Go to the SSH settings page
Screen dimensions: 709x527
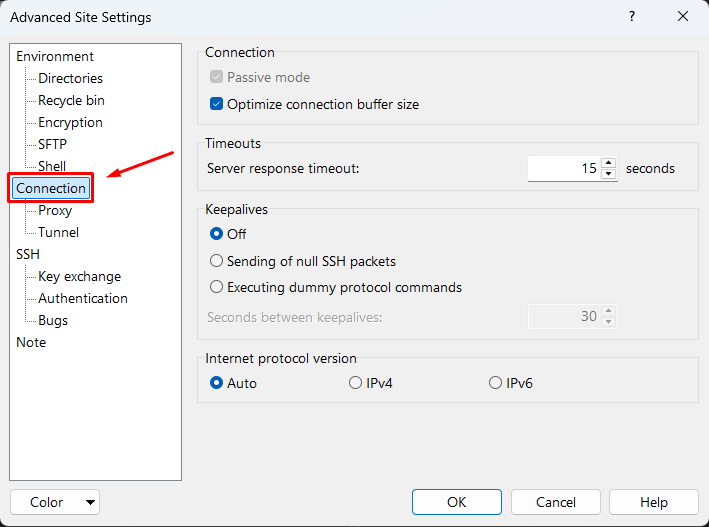tap(28, 254)
